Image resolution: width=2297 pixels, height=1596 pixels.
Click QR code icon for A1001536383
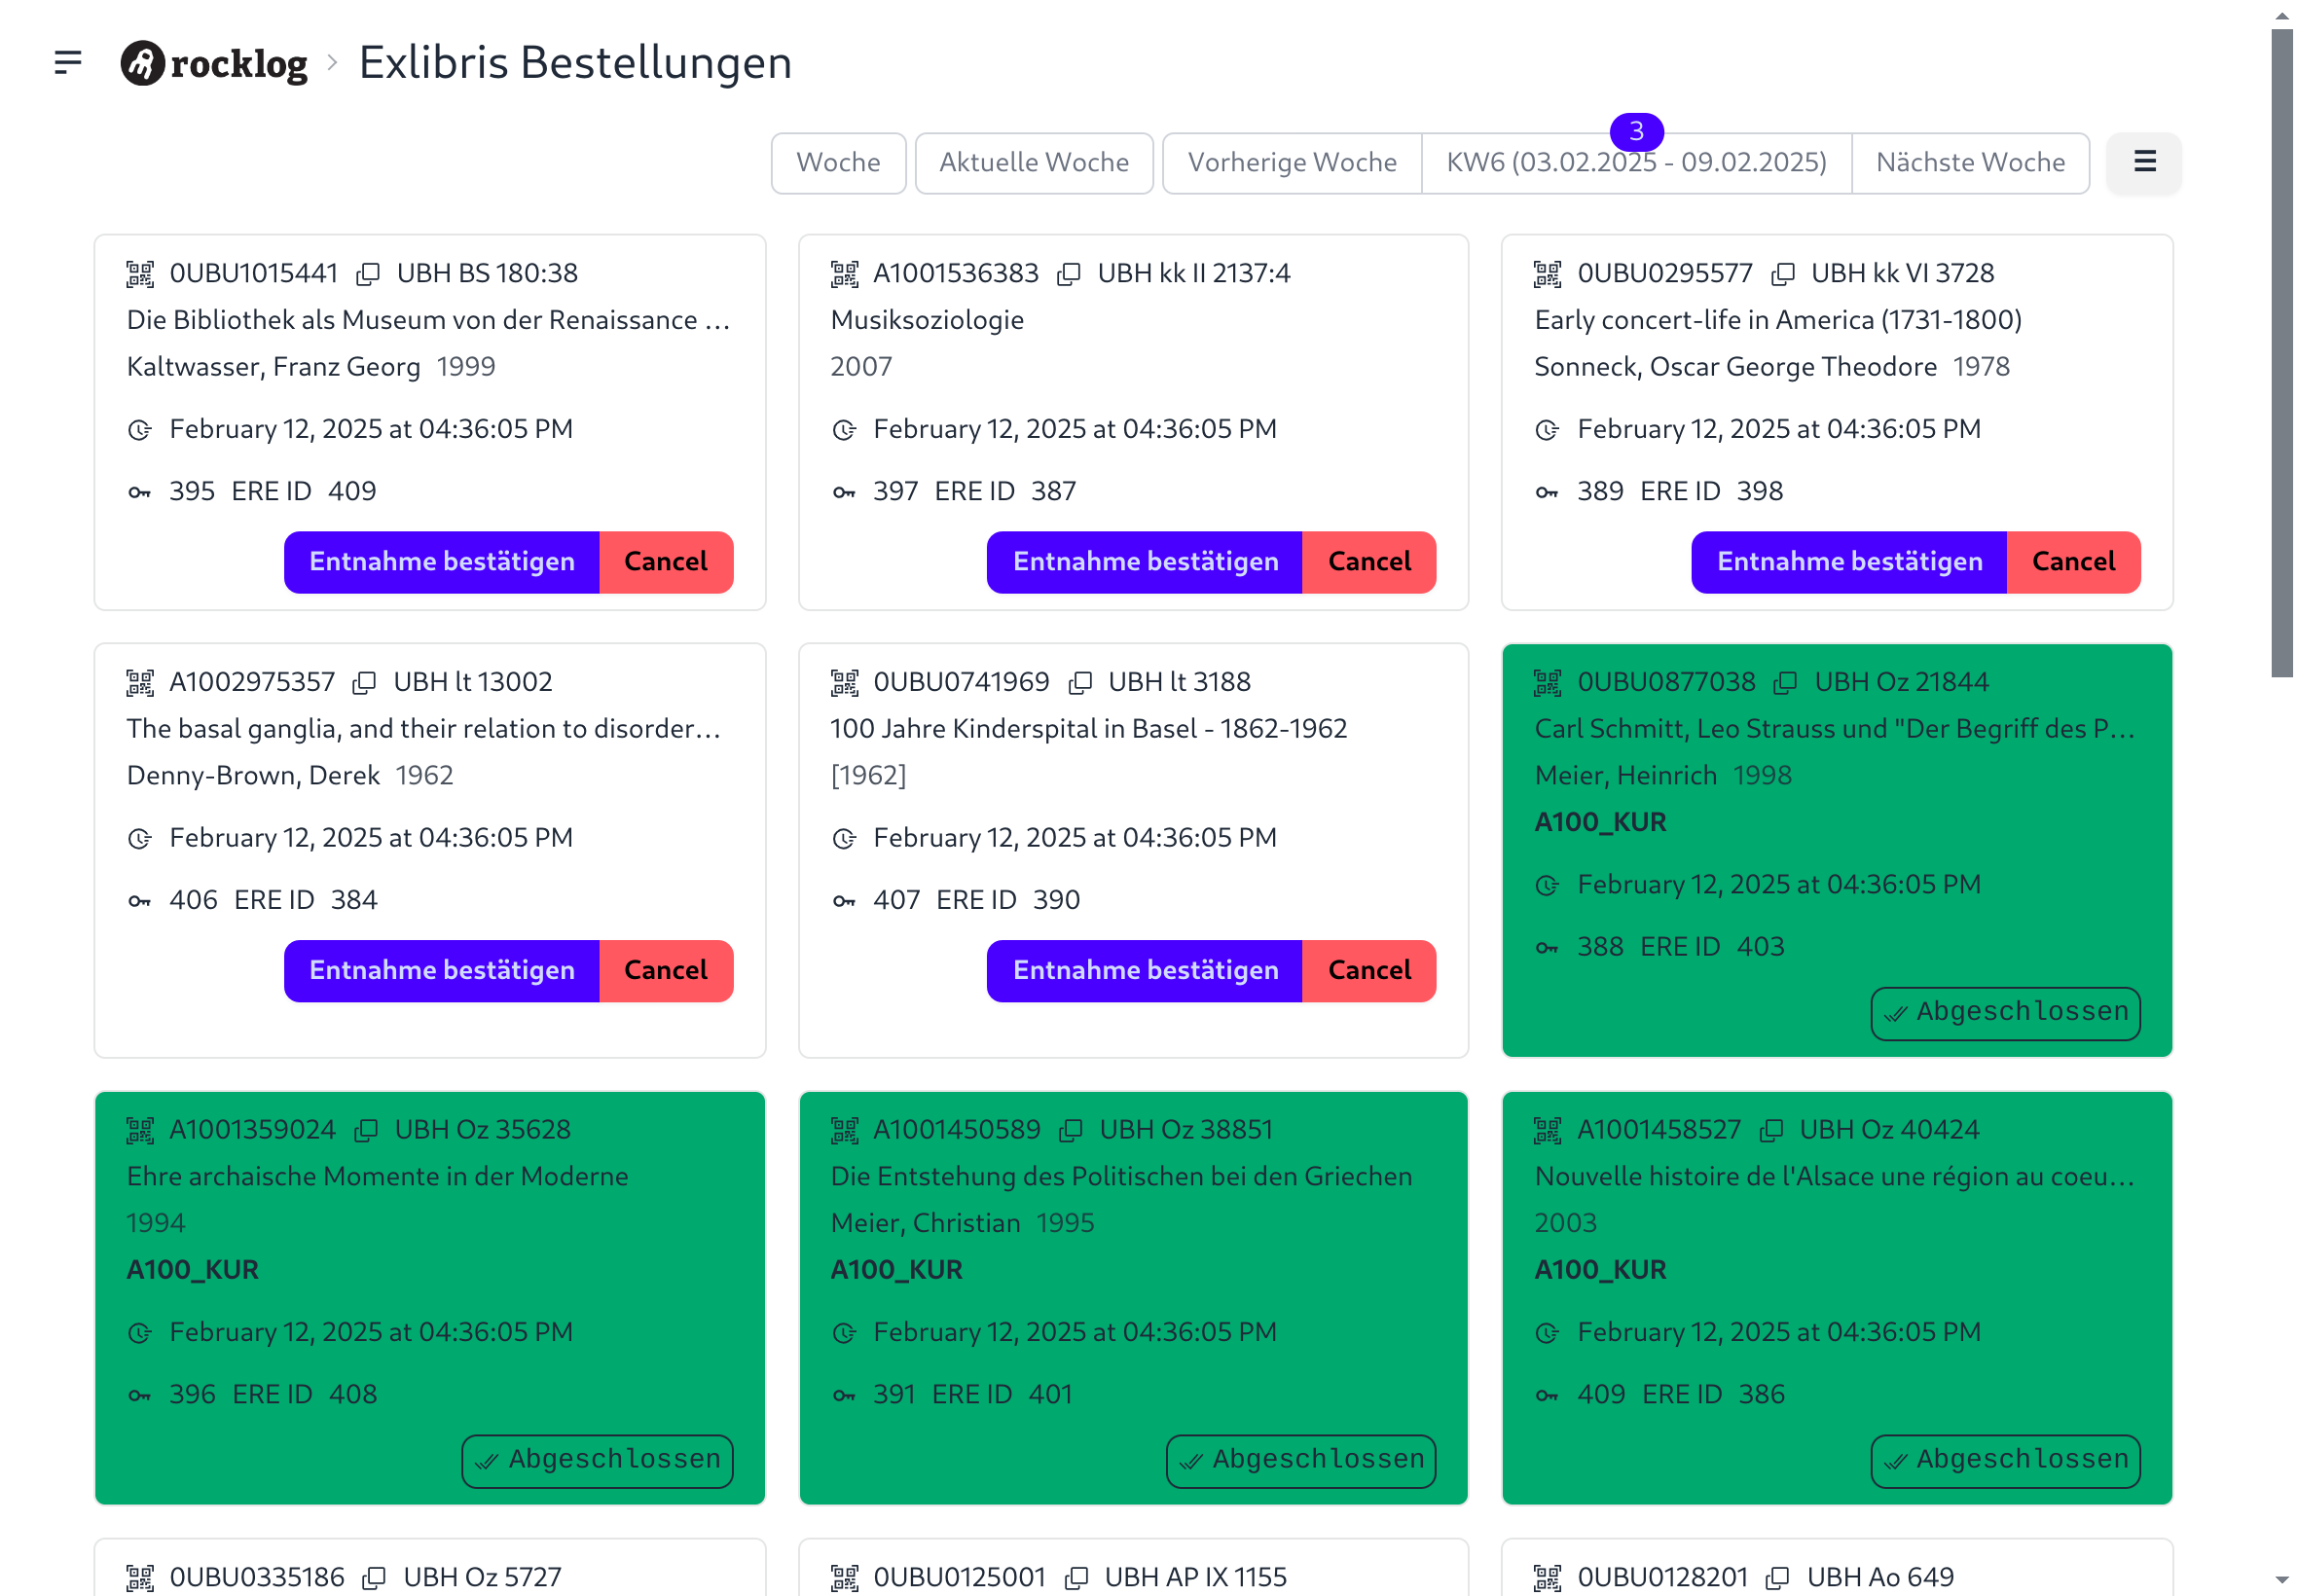point(844,273)
